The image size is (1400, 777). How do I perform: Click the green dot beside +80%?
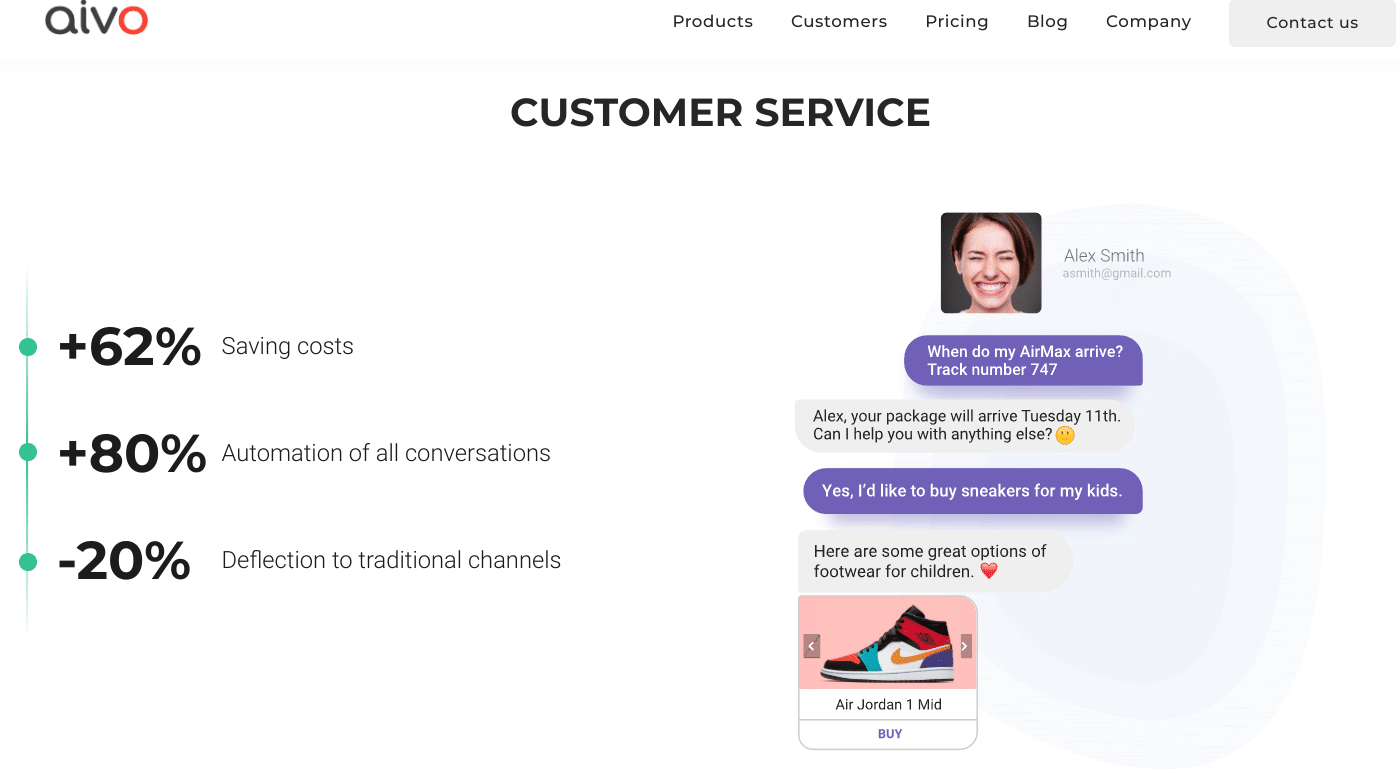tap(28, 453)
